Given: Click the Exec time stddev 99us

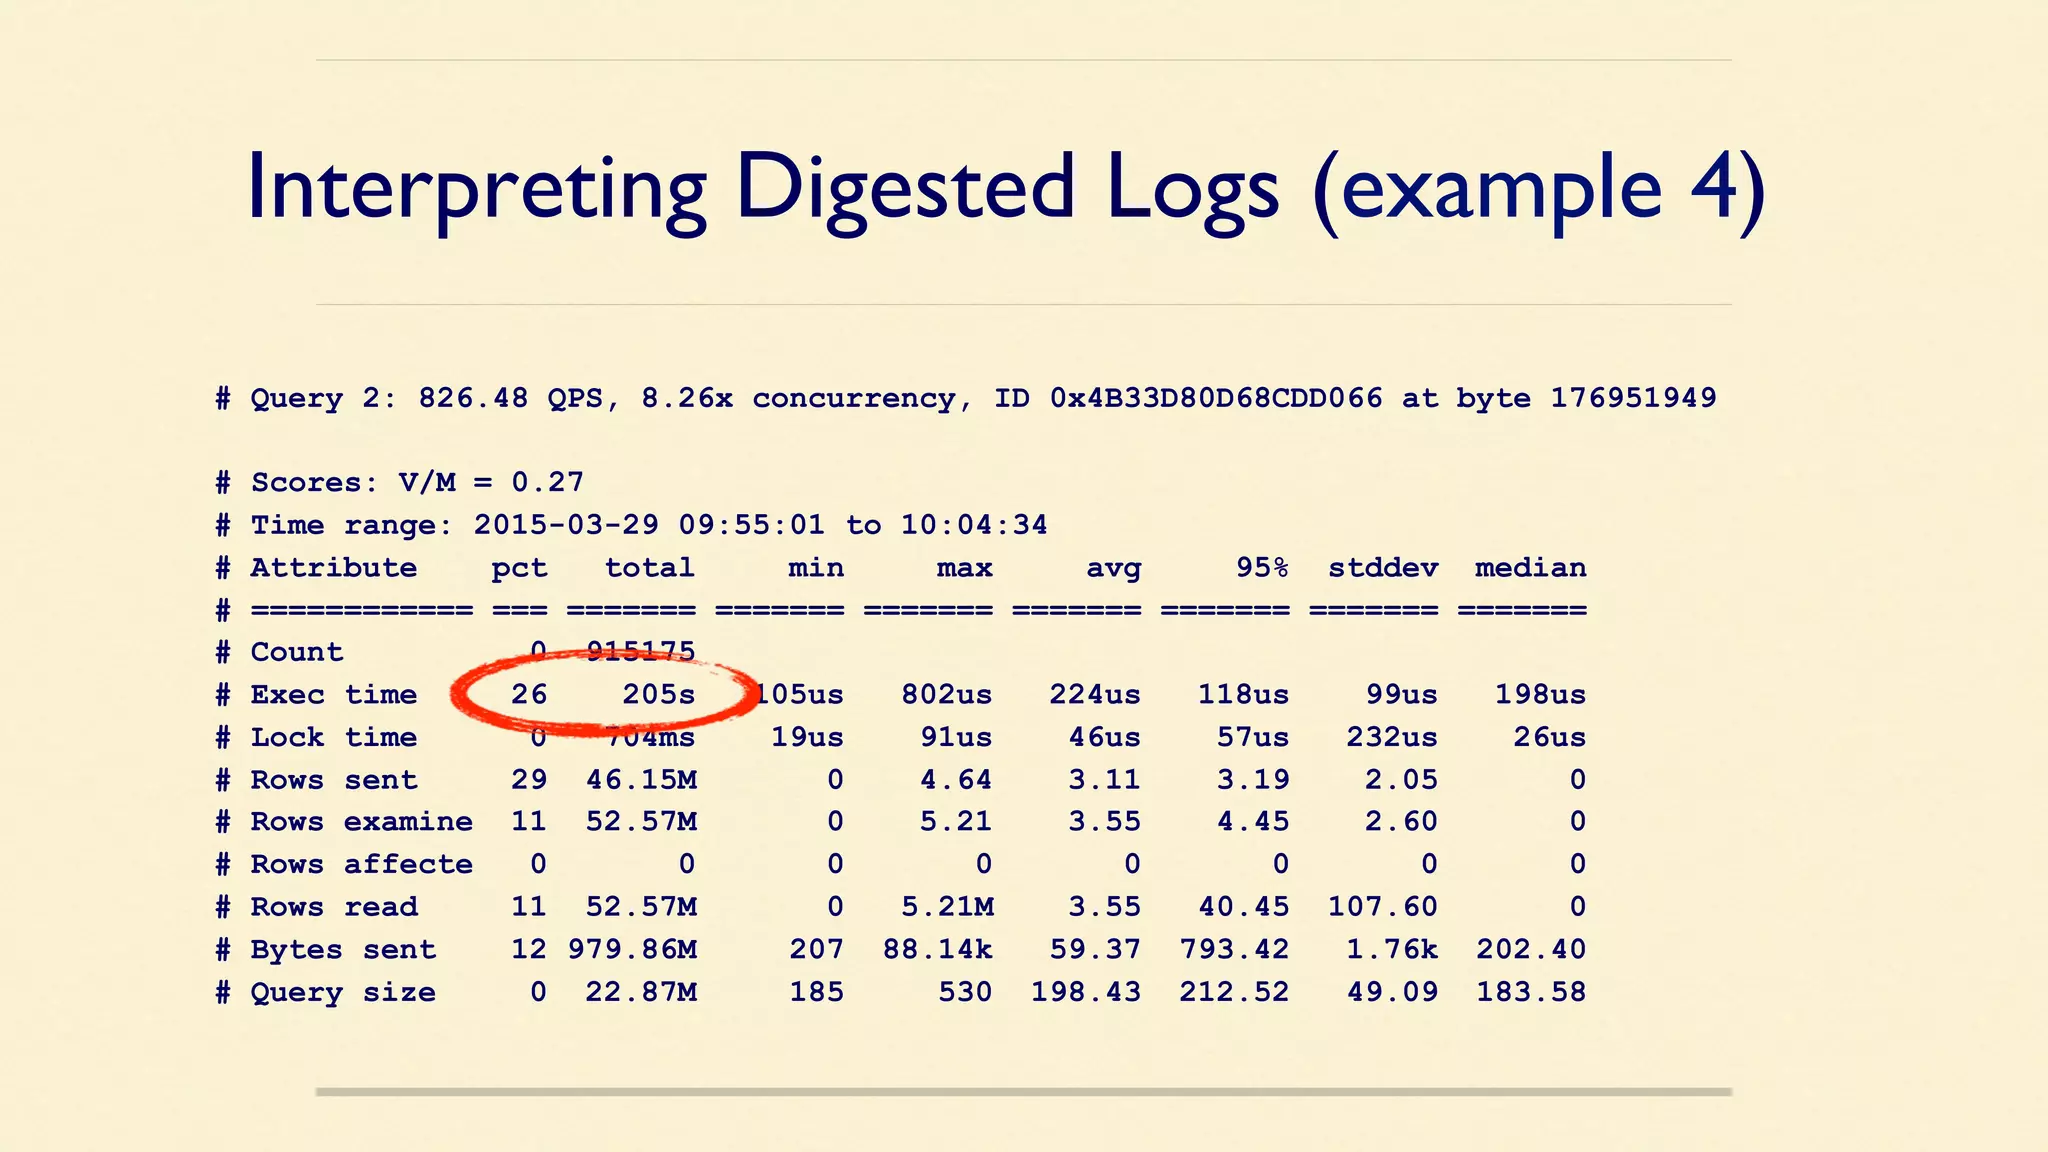Looking at the screenshot, I should (x=1402, y=694).
